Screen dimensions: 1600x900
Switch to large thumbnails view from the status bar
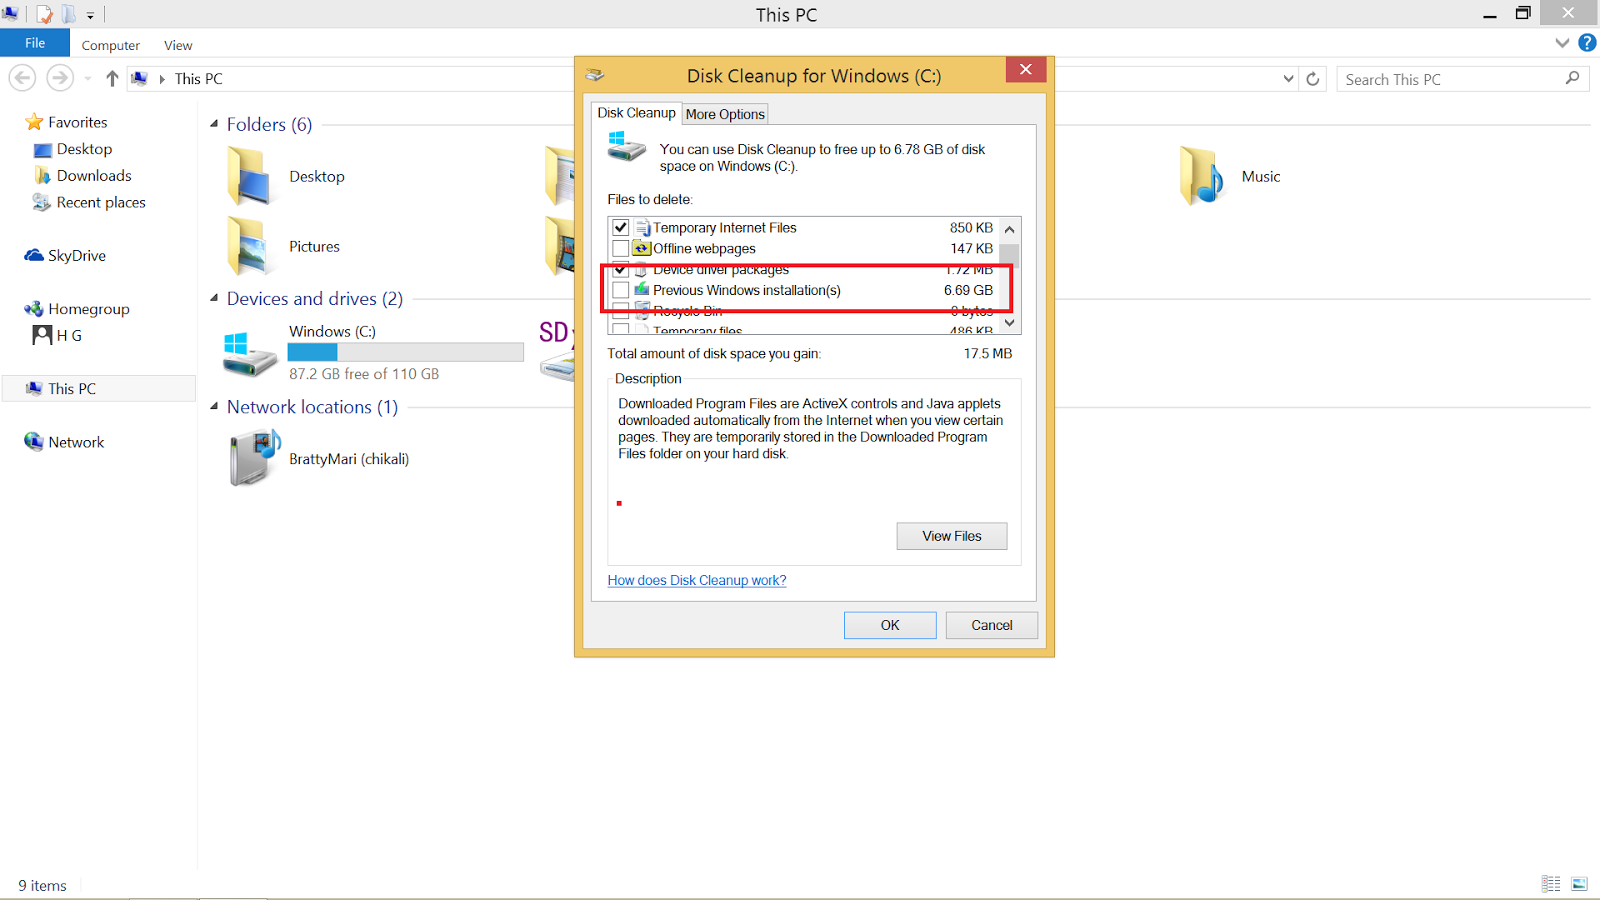1581,884
